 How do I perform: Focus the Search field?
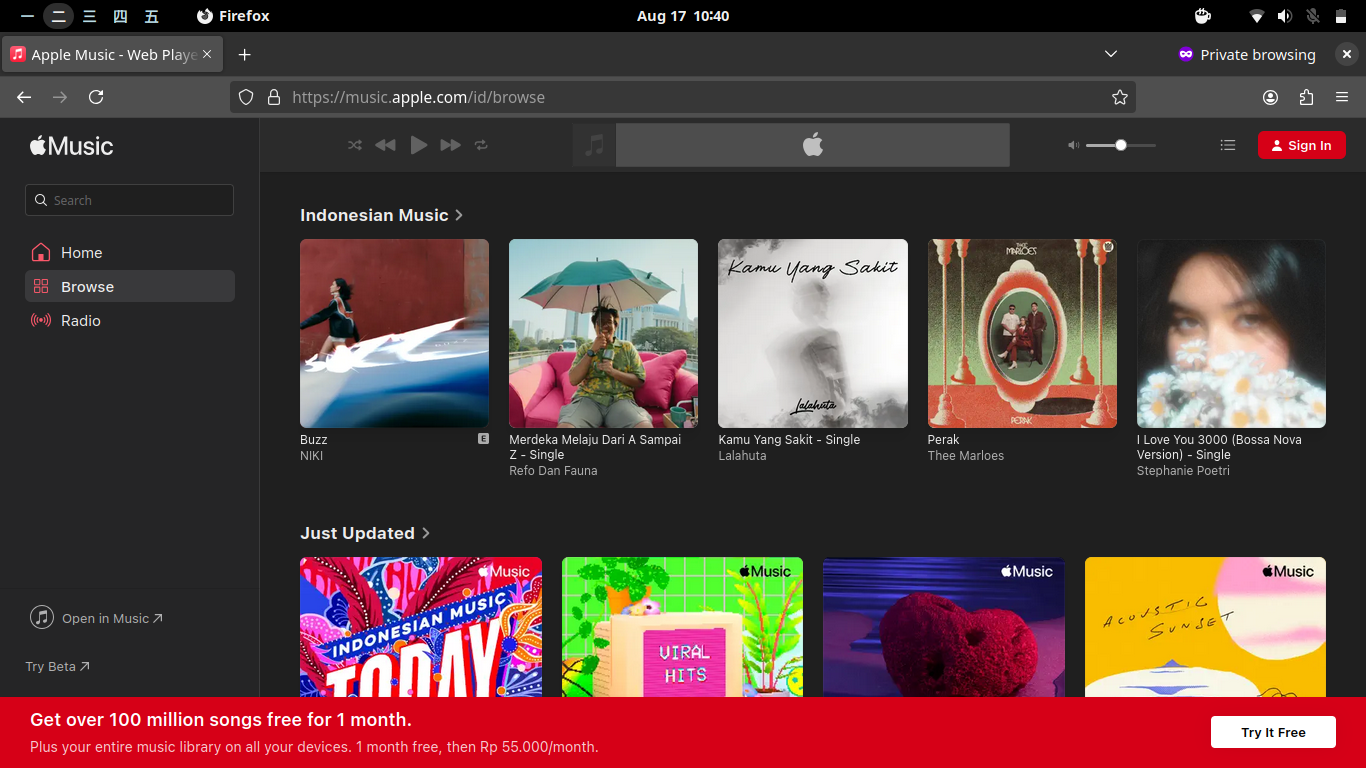(x=129, y=200)
